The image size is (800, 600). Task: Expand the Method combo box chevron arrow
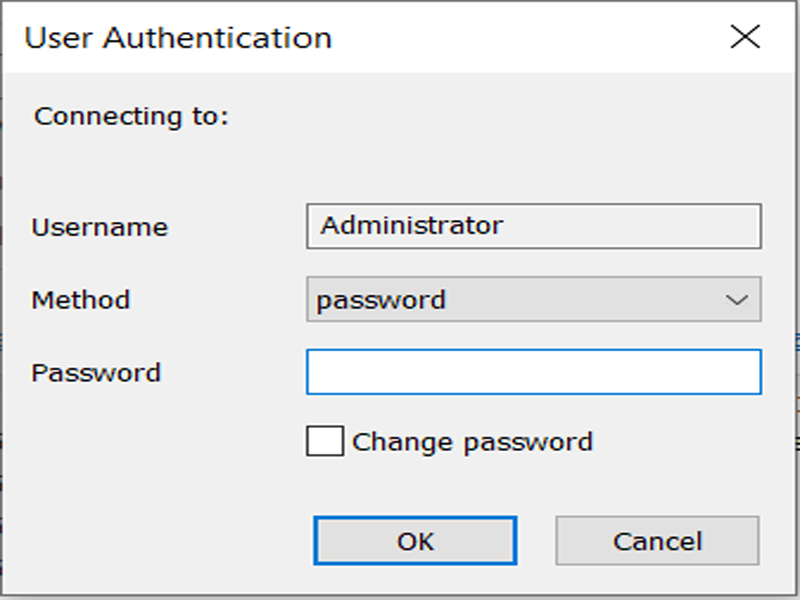coord(737,300)
